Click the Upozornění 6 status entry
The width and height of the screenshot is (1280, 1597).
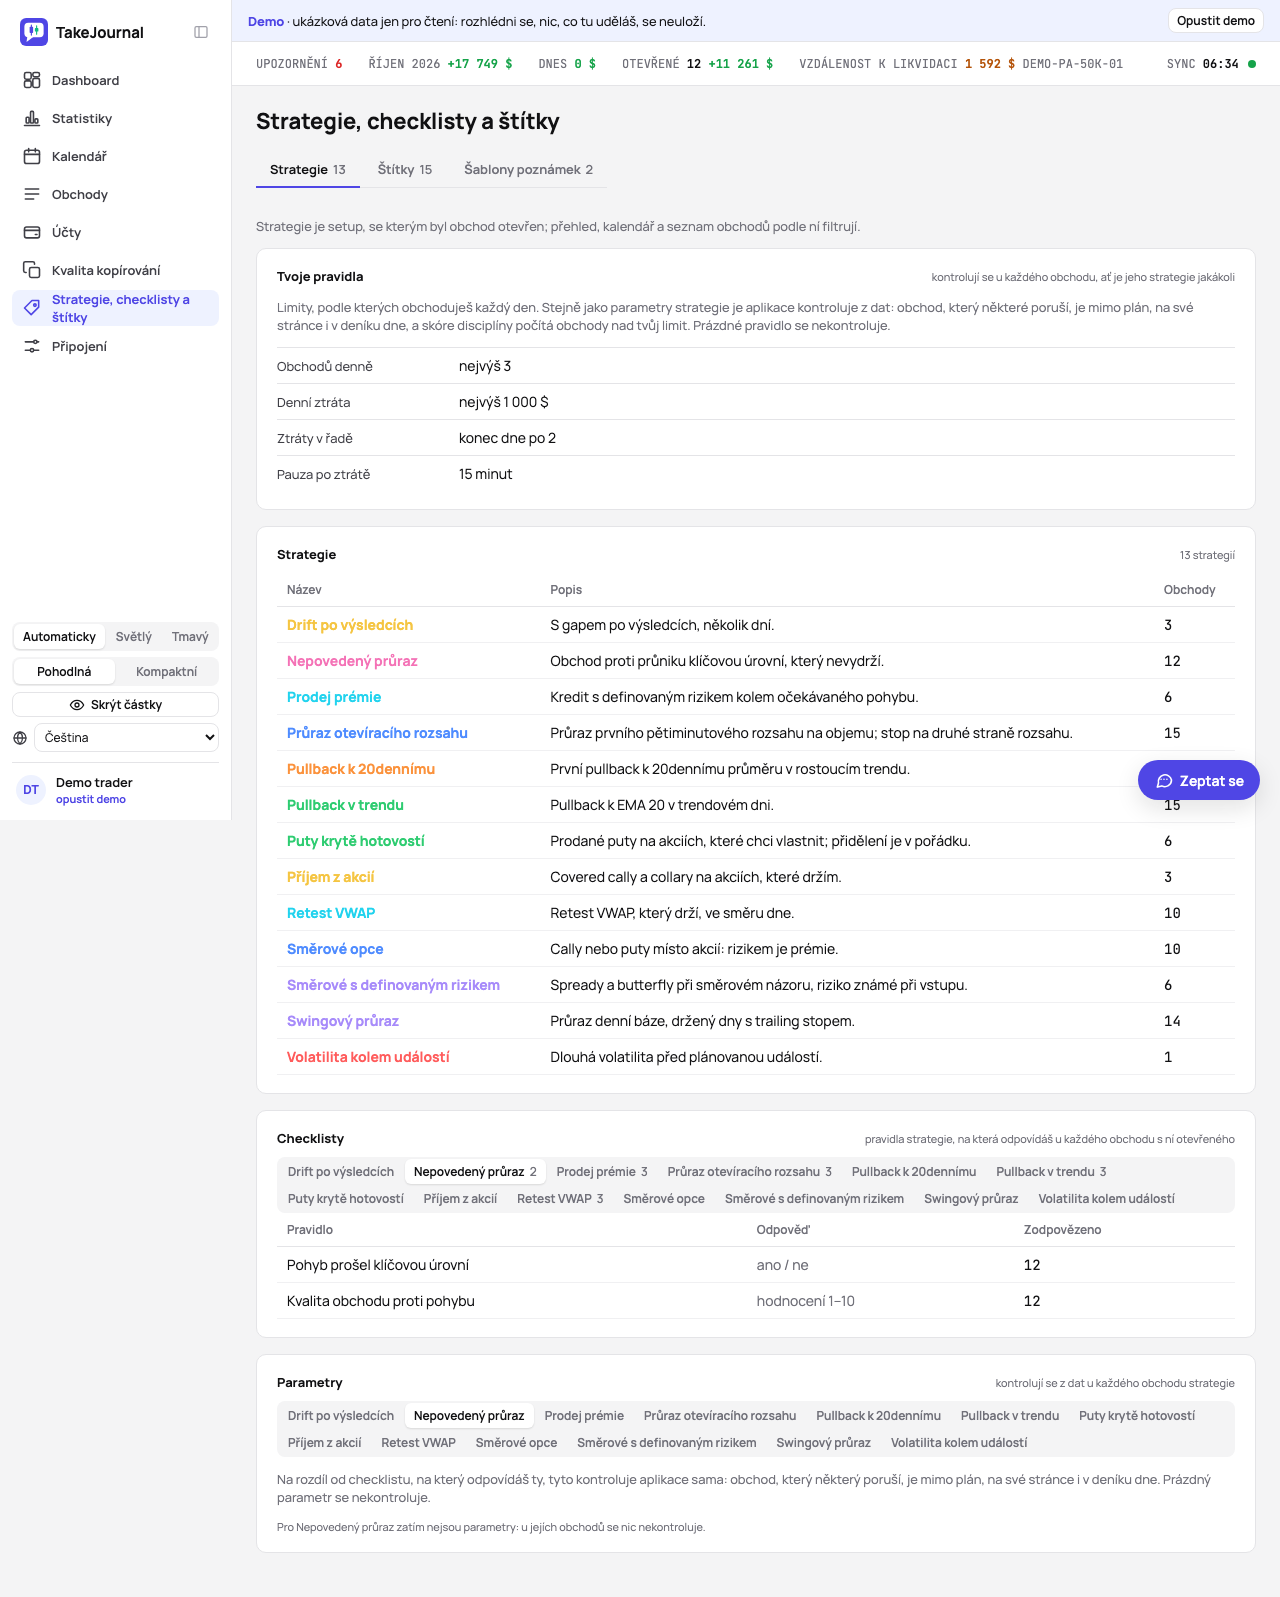point(299,64)
